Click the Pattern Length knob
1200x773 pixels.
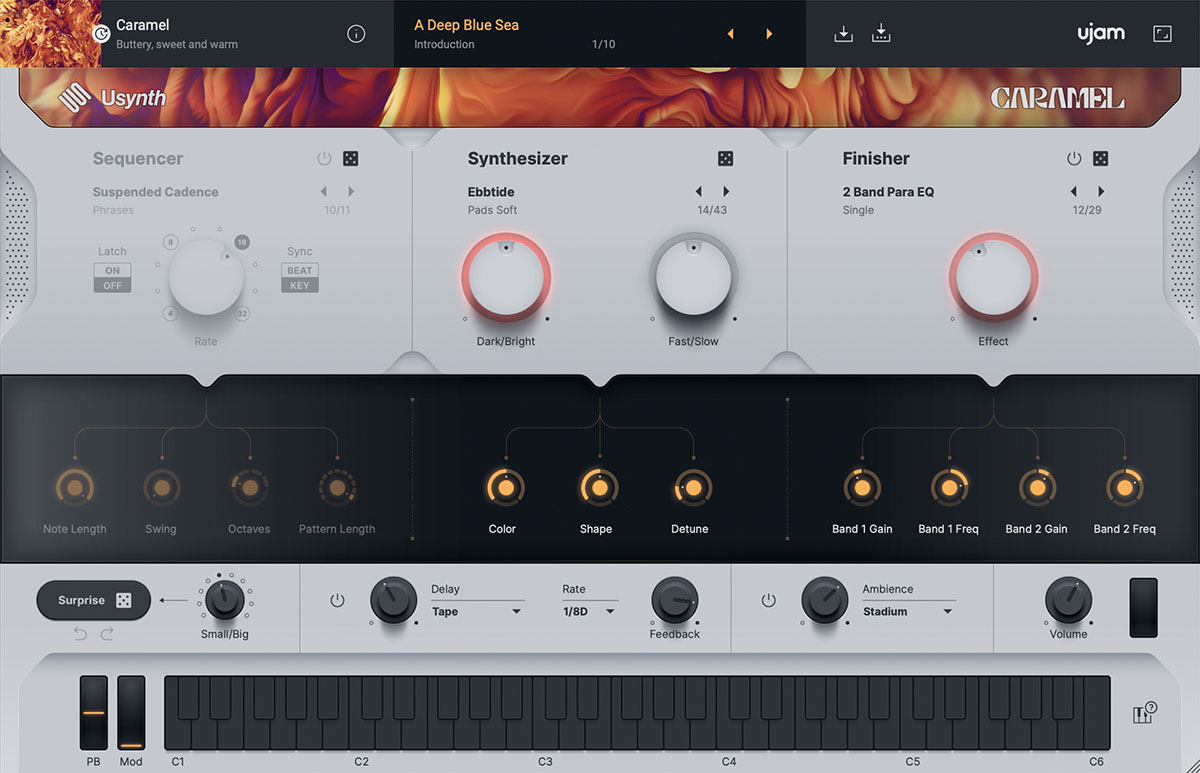pyautogui.click(x=337, y=488)
